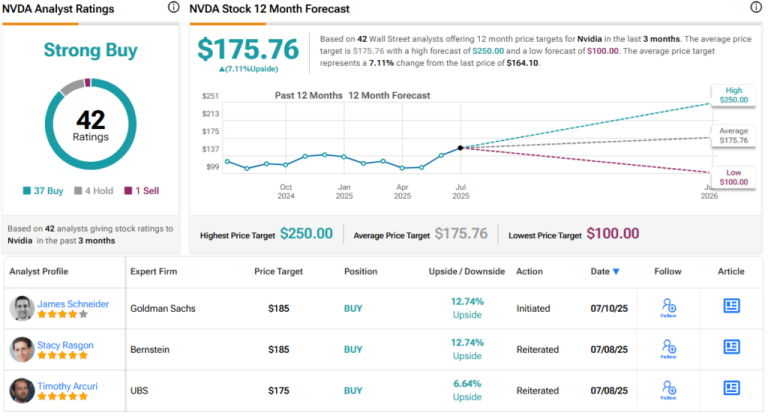The height and width of the screenshot is (416, 768).
Task: Click the Lowest Price Target $100.00 value
Action: [613, 234]
